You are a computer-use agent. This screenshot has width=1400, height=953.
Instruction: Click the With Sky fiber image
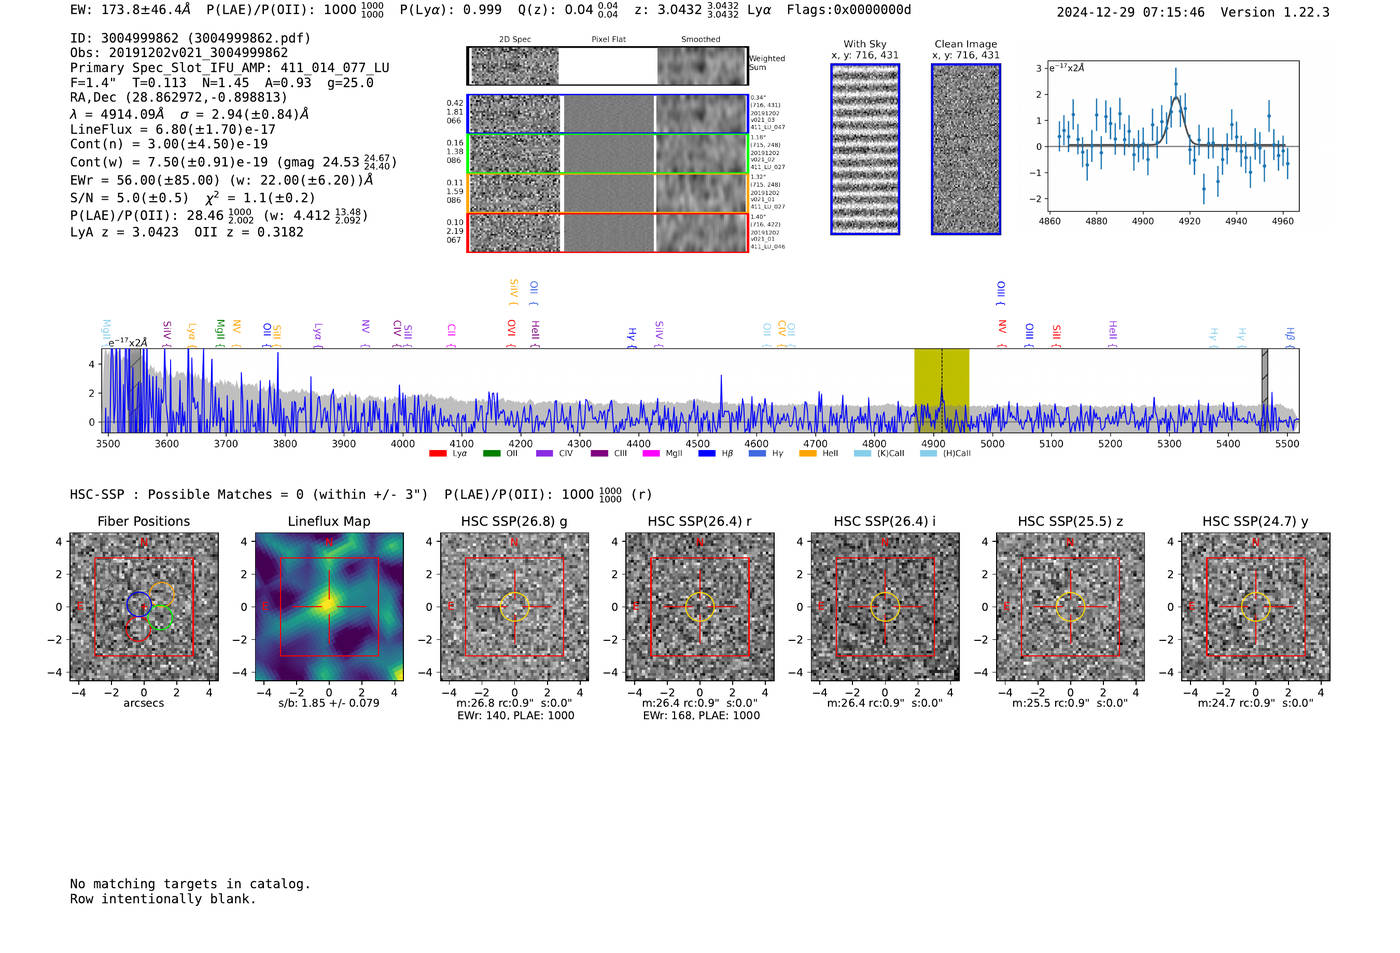tap(865, 149)
